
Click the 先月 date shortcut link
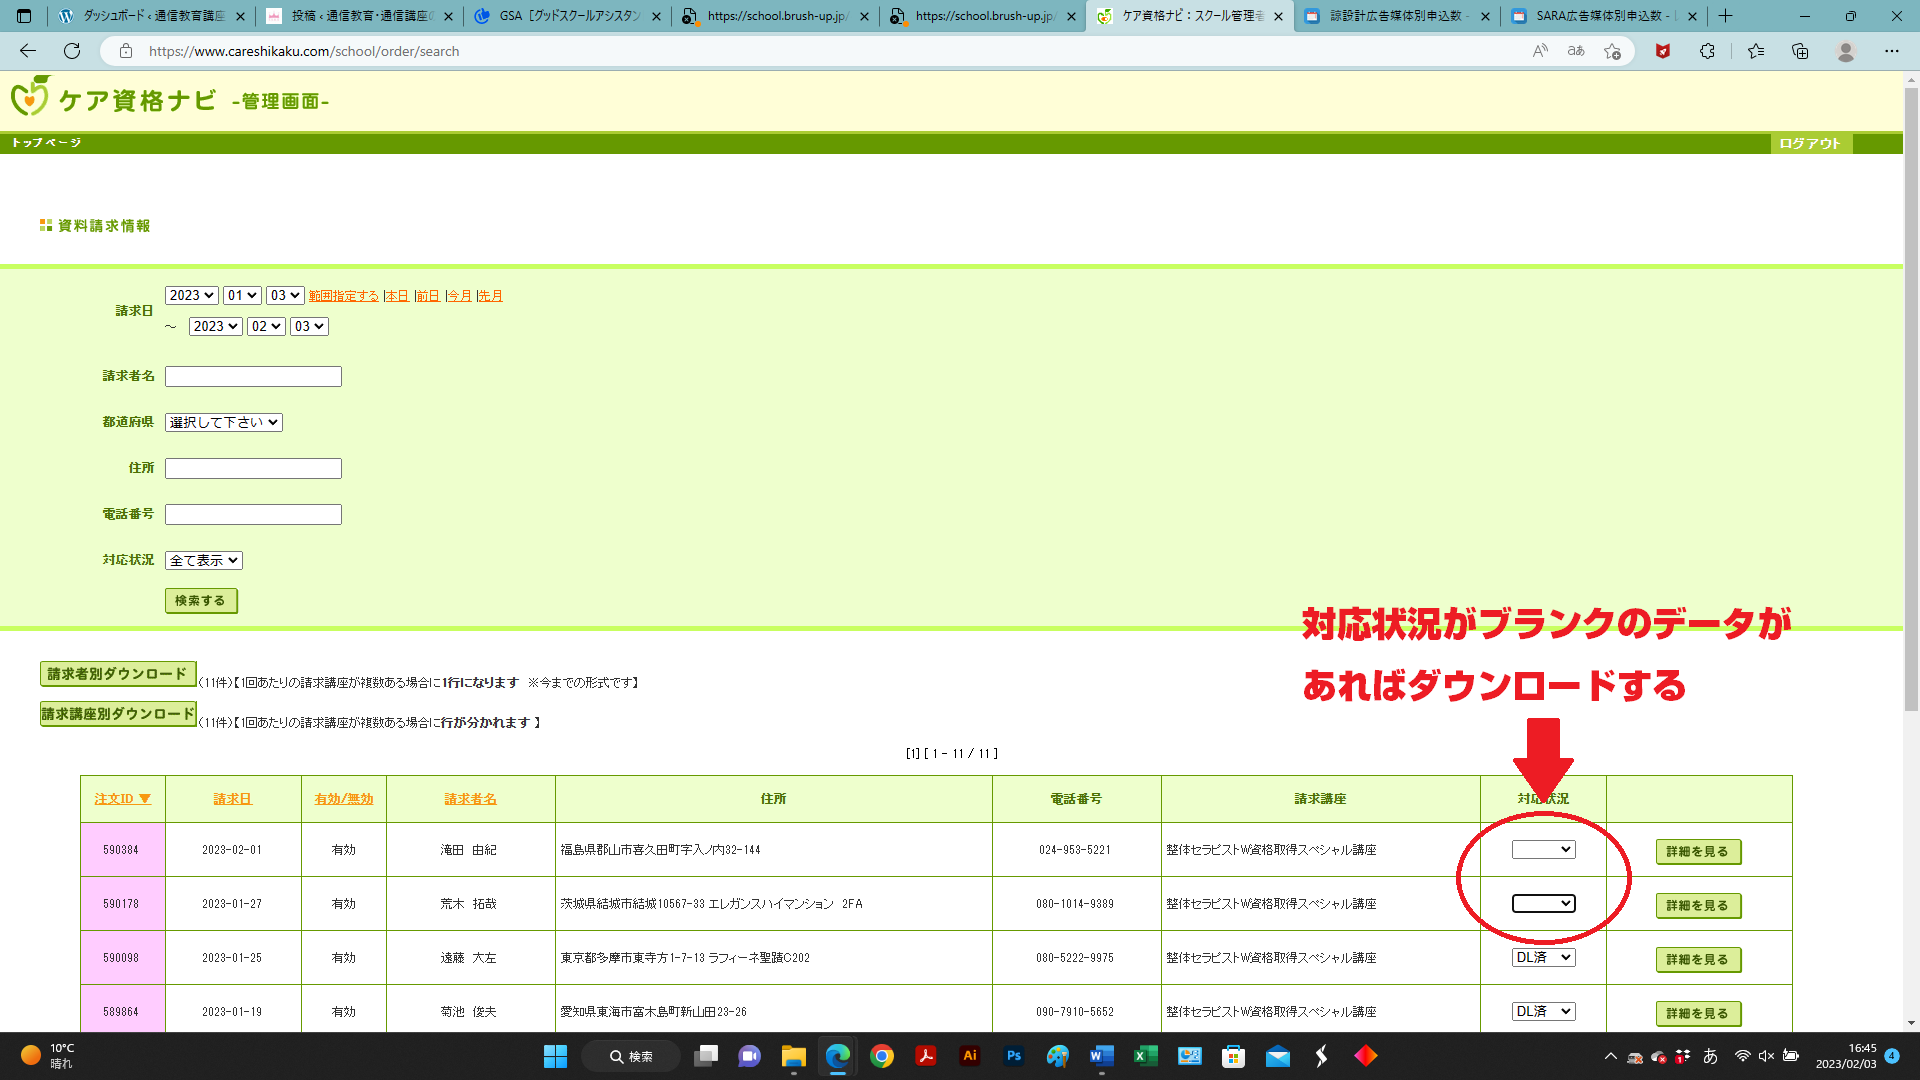click(490, 296)
